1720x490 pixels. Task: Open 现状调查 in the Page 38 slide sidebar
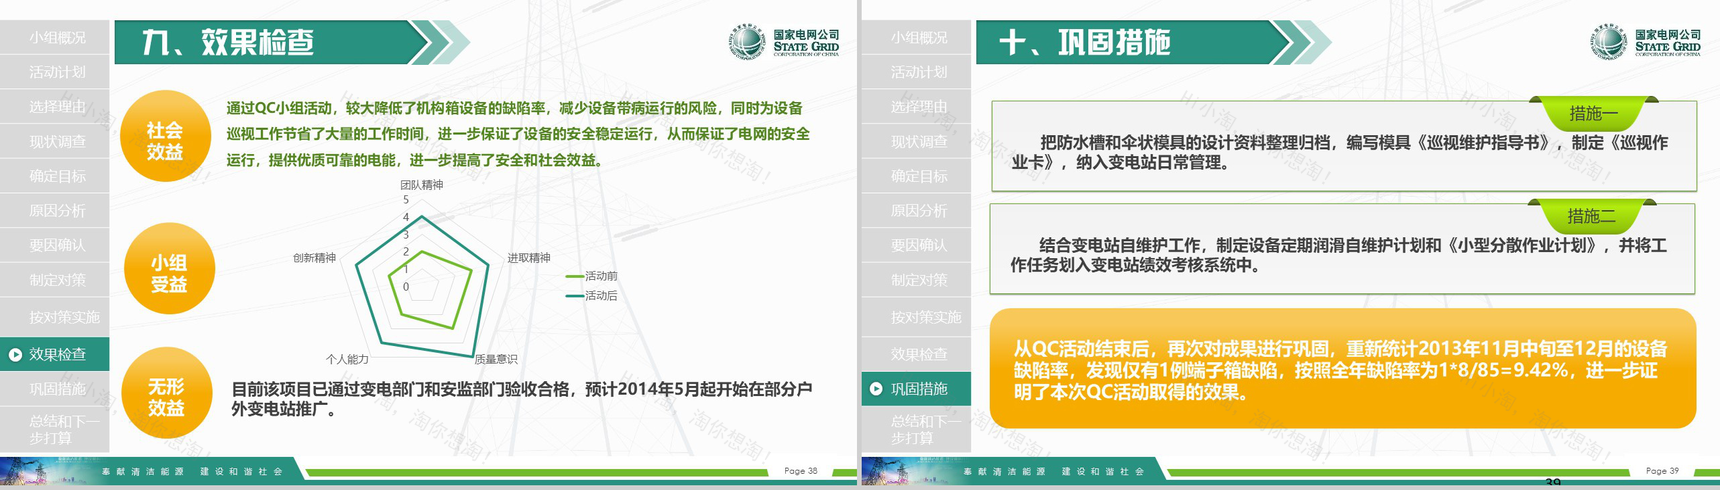(55, 142)
